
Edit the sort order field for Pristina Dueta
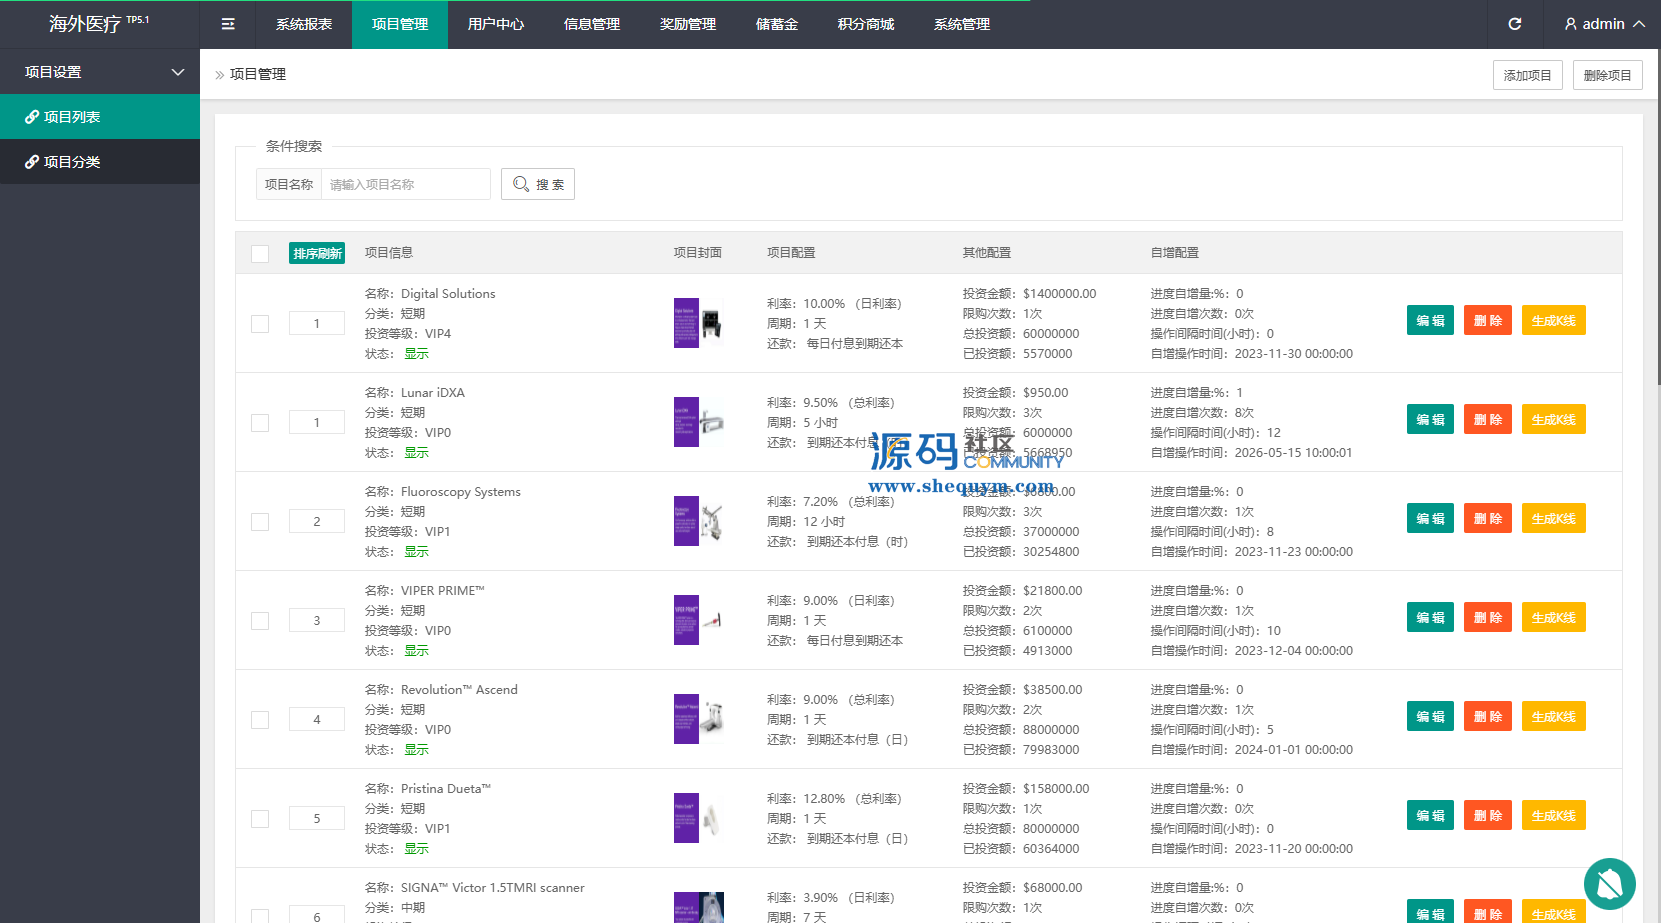pos(317,818)
